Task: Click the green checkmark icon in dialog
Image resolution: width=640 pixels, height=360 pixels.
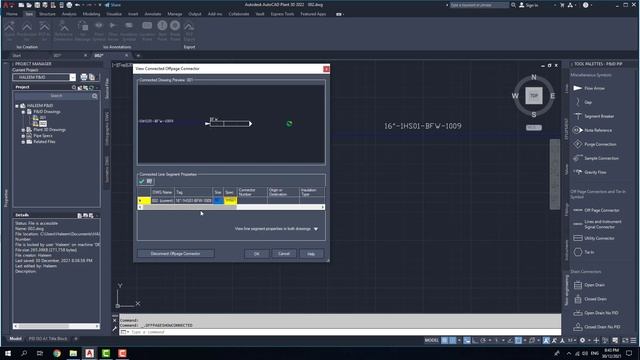Action: click(142, 181)
